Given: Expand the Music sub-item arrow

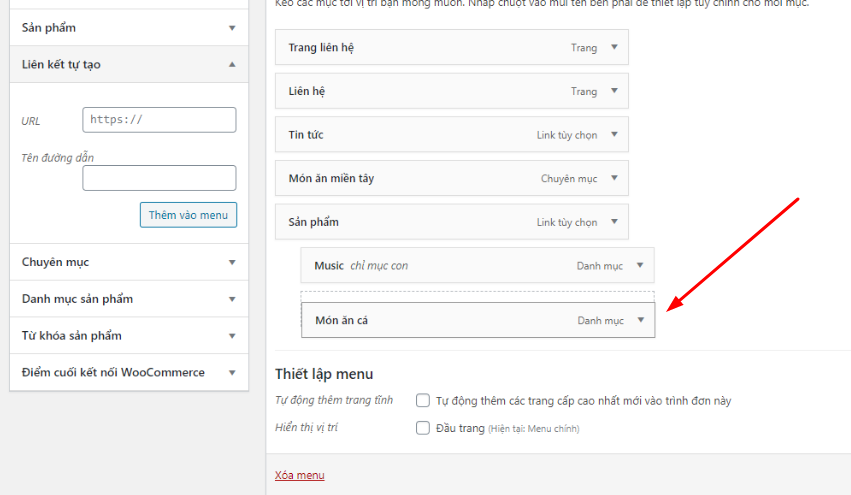Looking at the screenshot, I should pyautogui.click(x=640, y=266).
